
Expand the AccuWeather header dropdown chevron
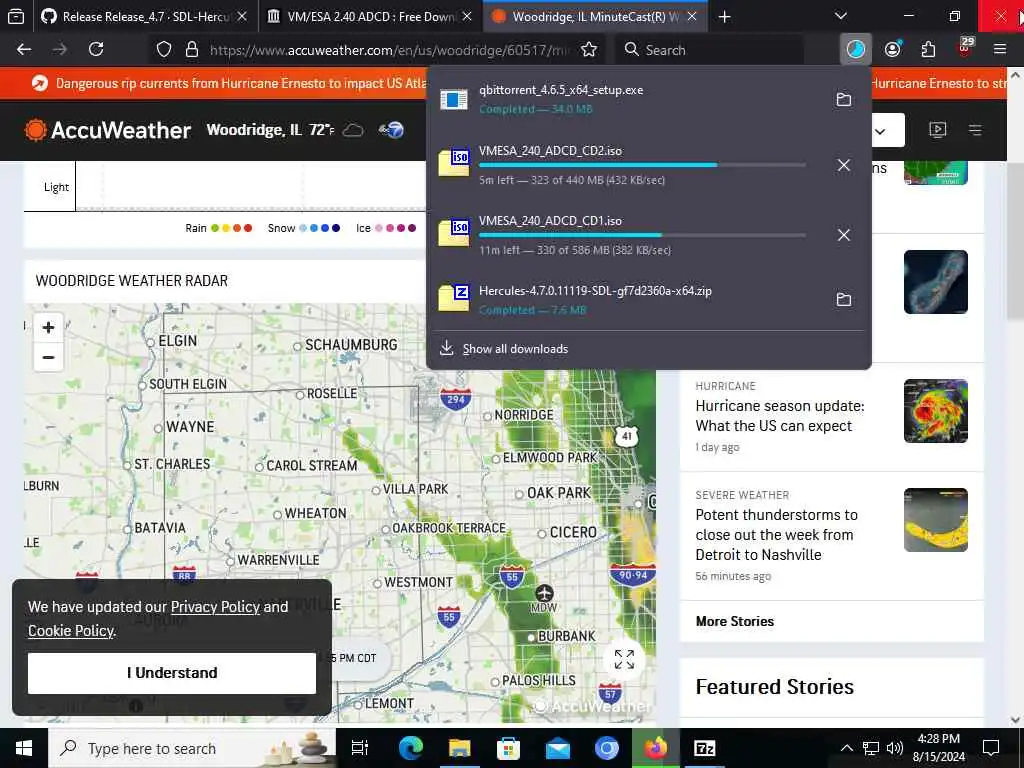[880, 131]
